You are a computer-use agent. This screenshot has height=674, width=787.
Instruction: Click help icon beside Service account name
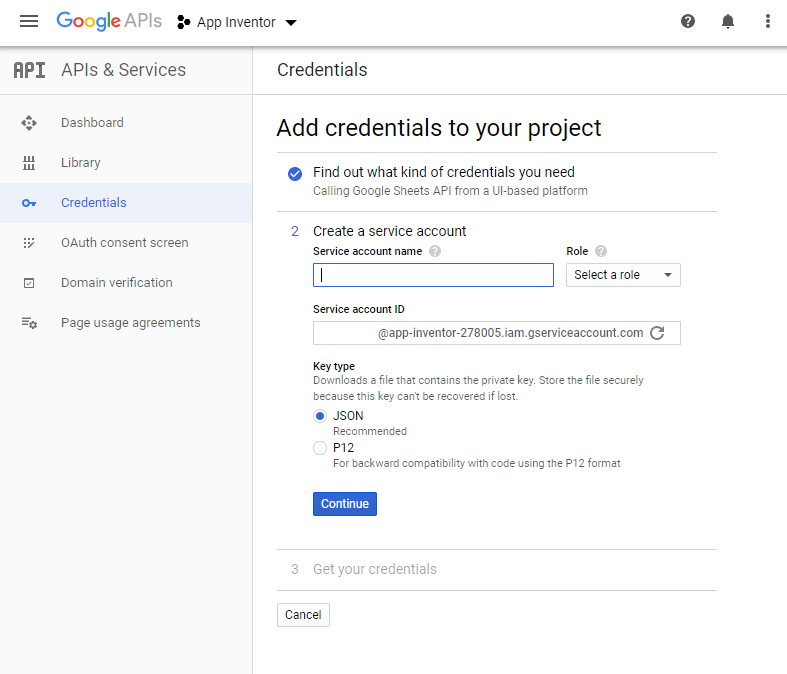click(435, 252)
